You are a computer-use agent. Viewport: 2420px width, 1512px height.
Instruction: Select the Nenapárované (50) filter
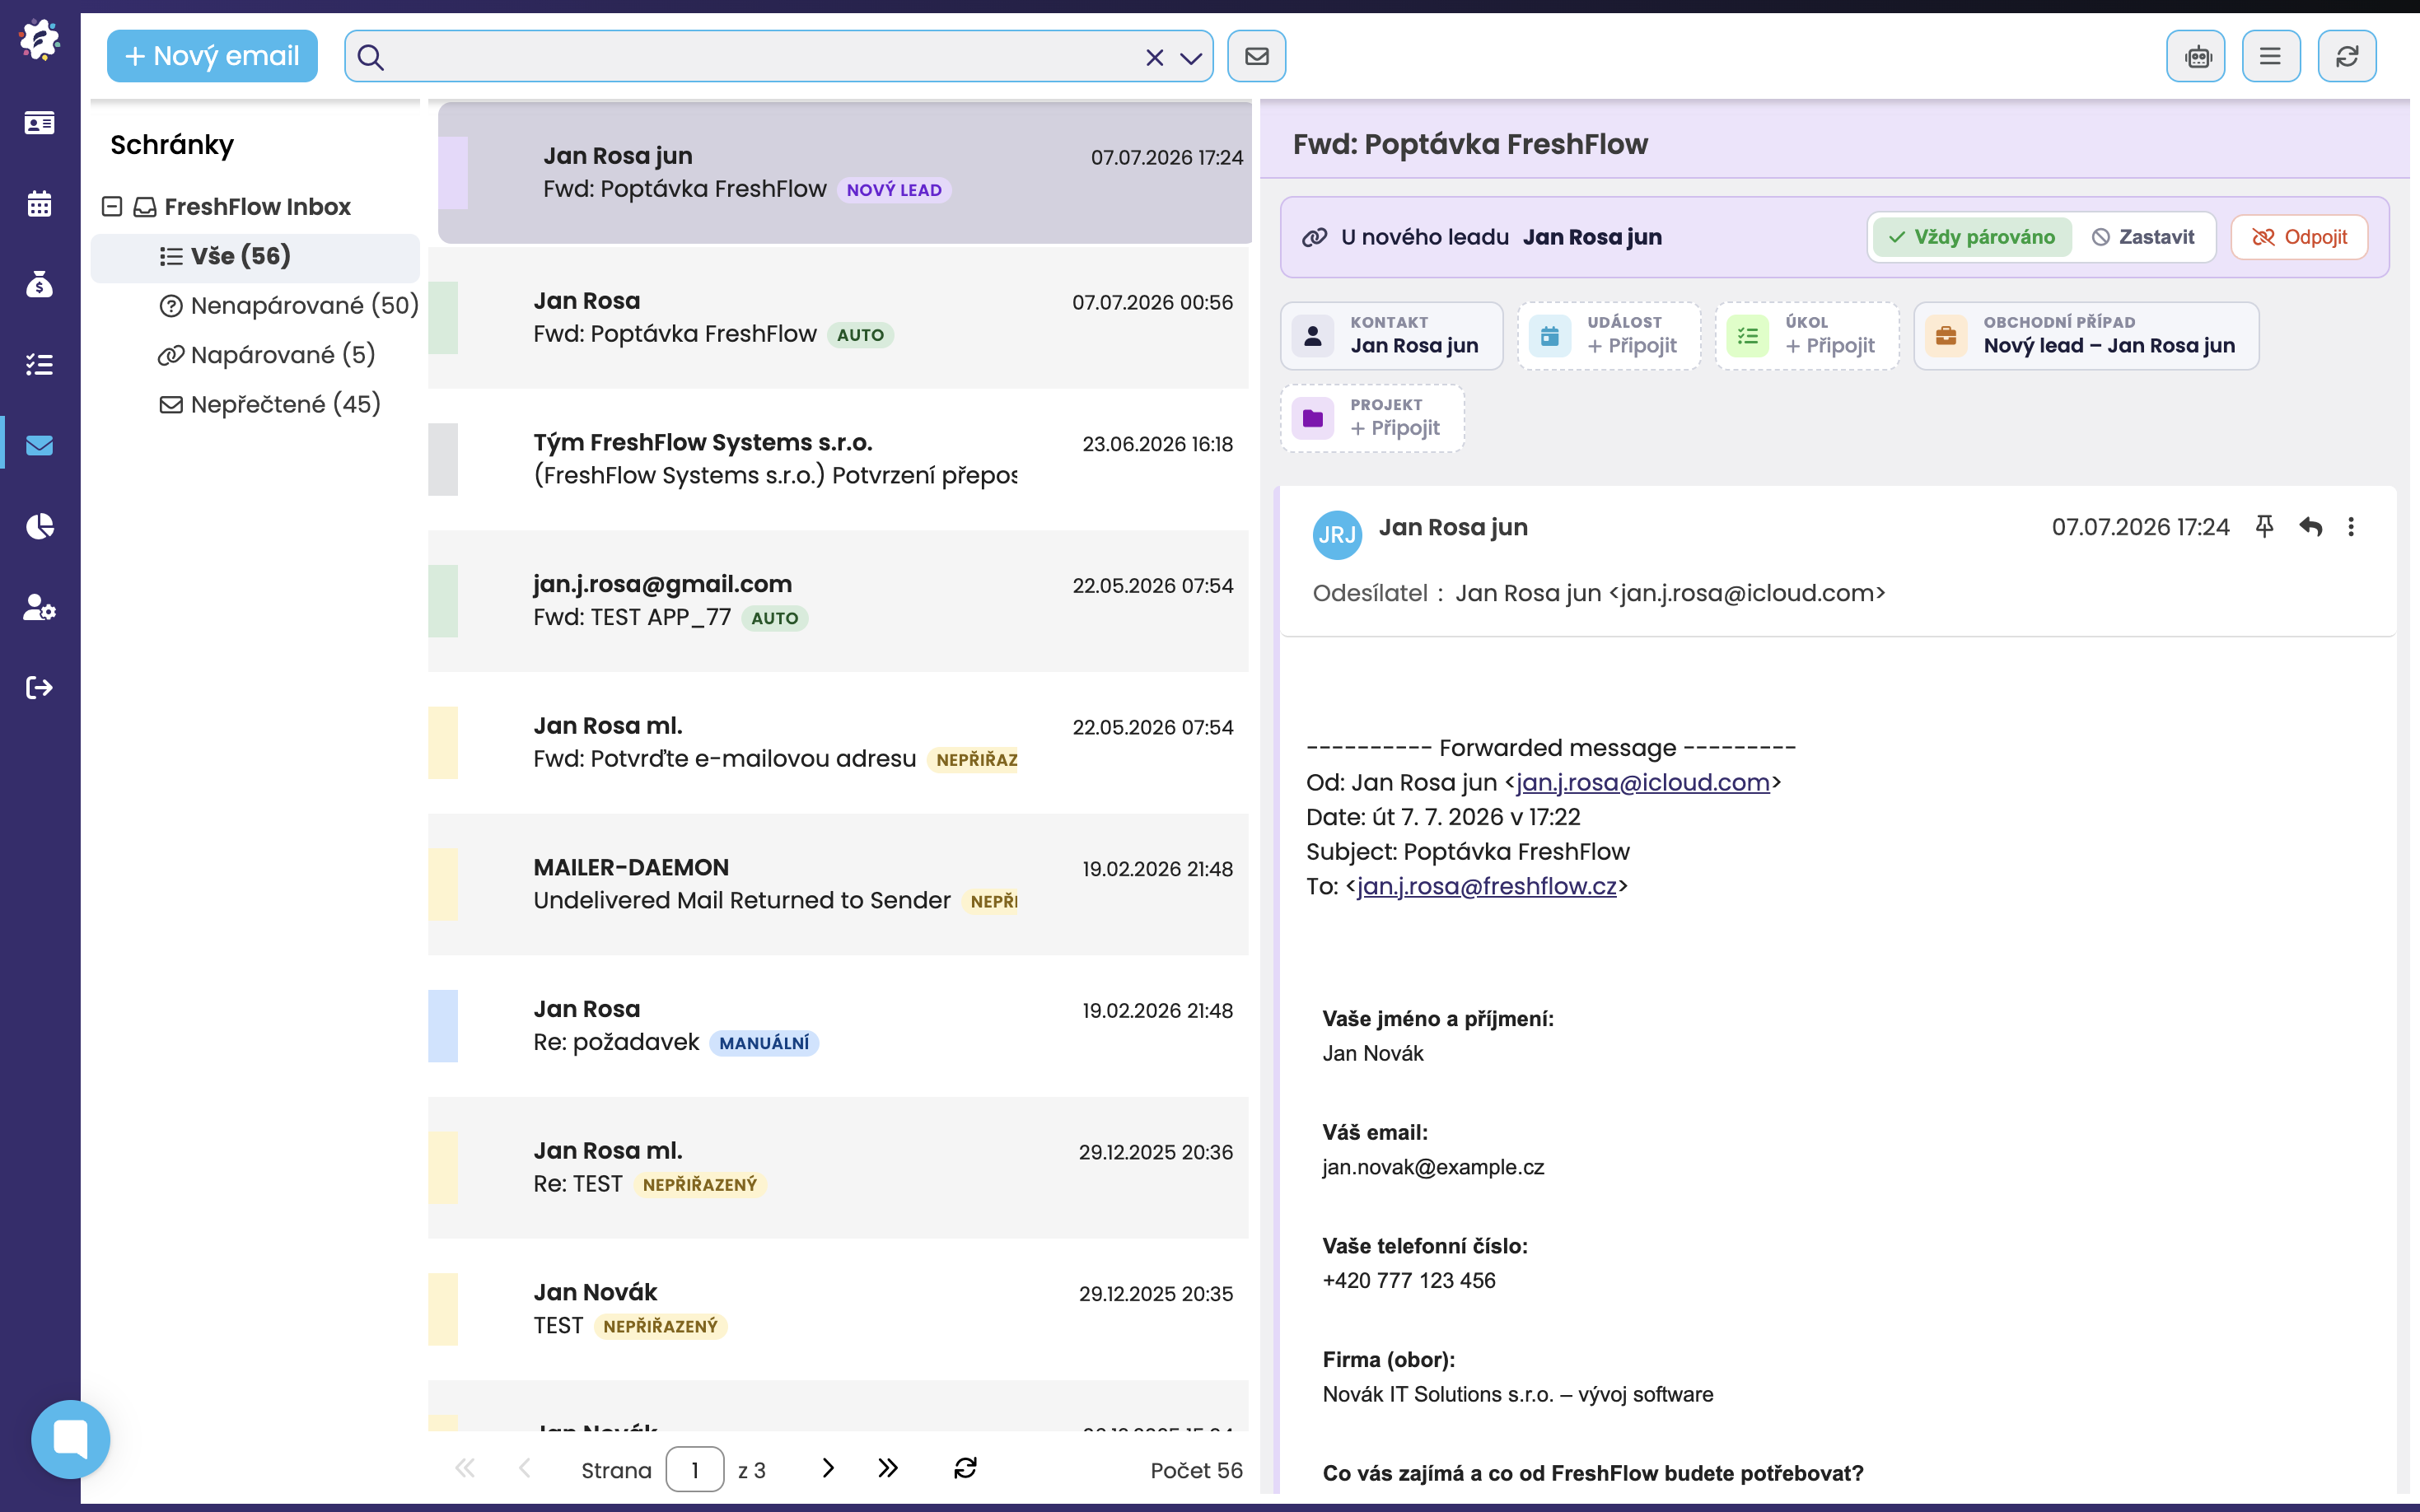[288, 305]
